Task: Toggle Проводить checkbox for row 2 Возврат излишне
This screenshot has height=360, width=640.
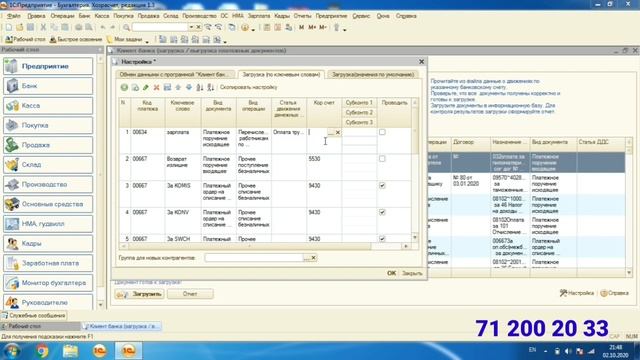Action: click(x=382, y=159)
